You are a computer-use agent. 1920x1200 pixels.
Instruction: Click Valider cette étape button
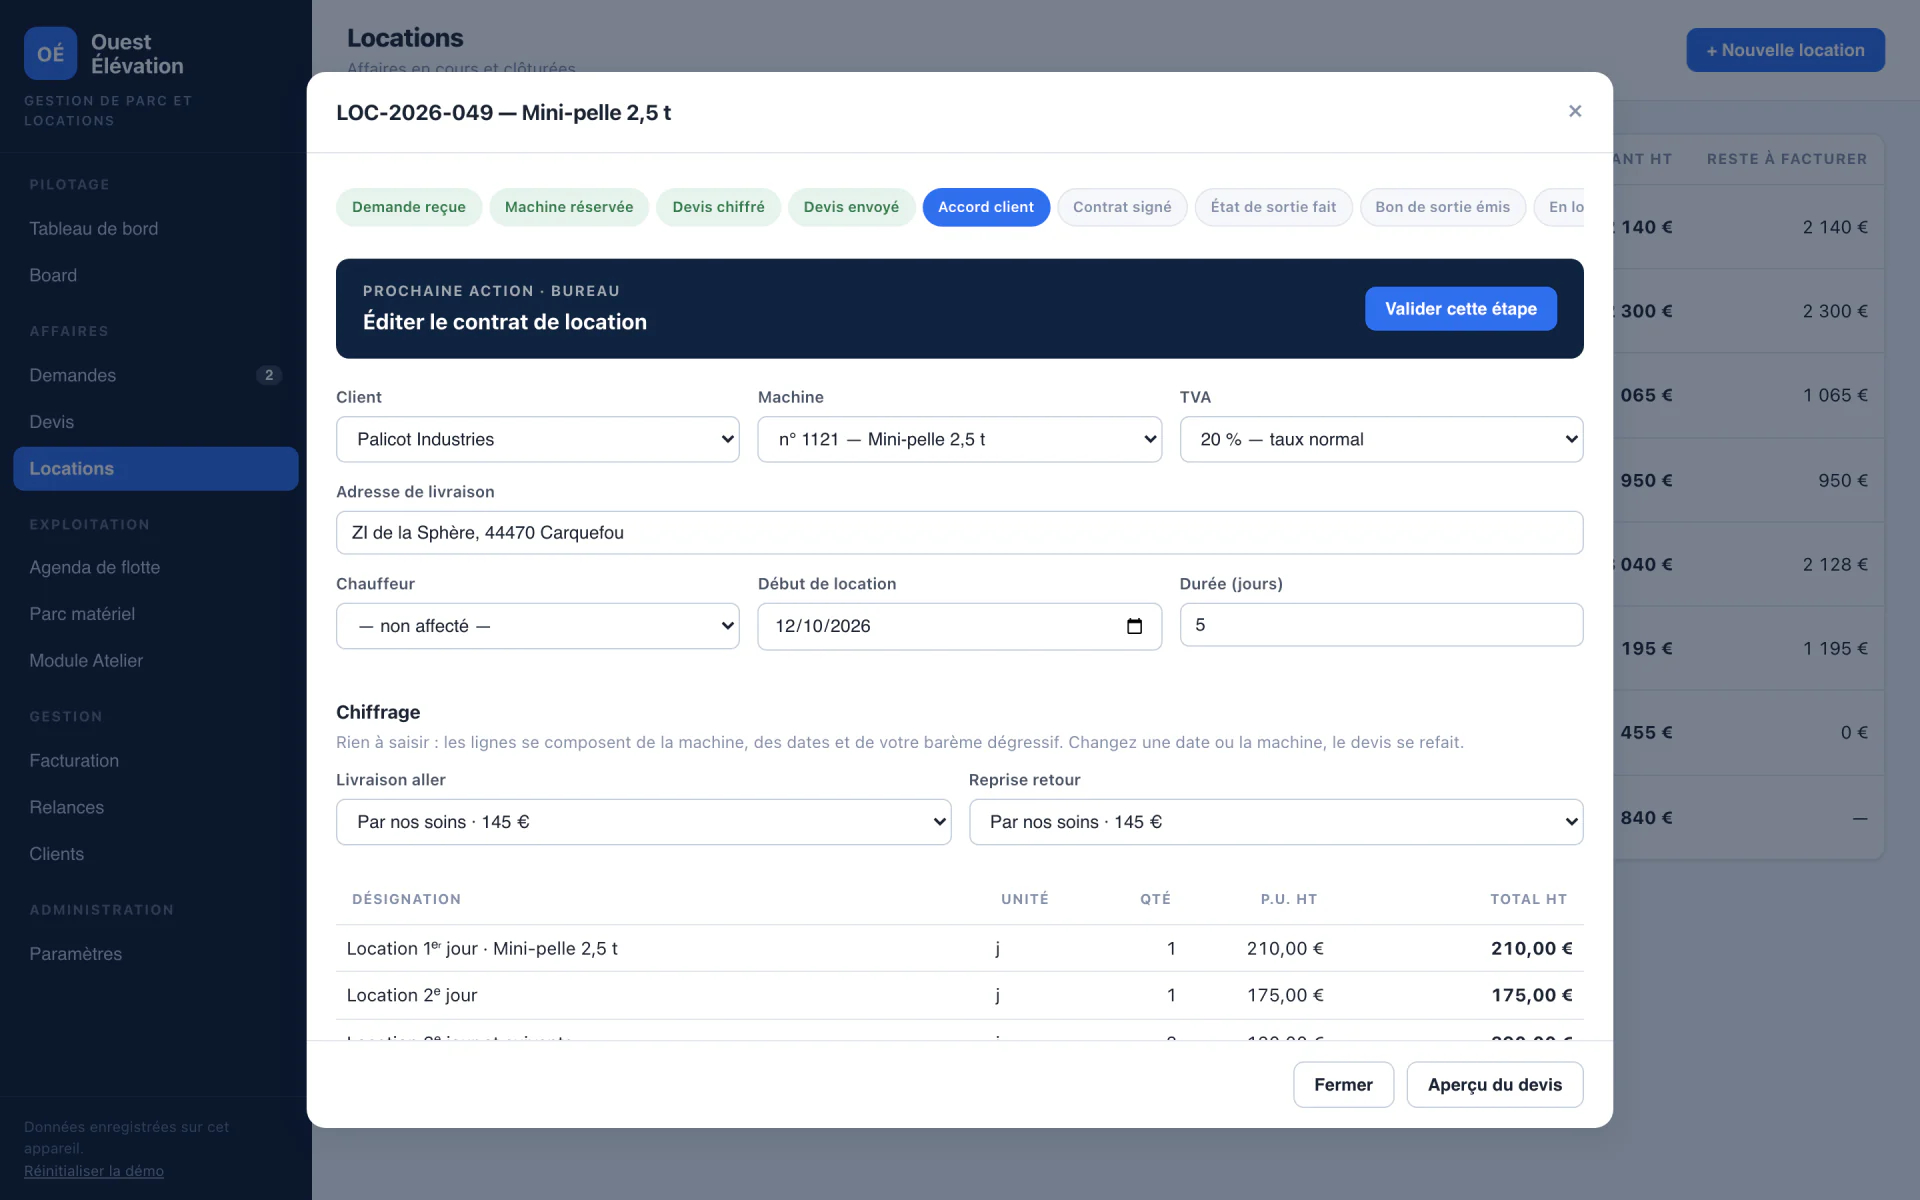pyautogui.click(x=1460, y=309)
